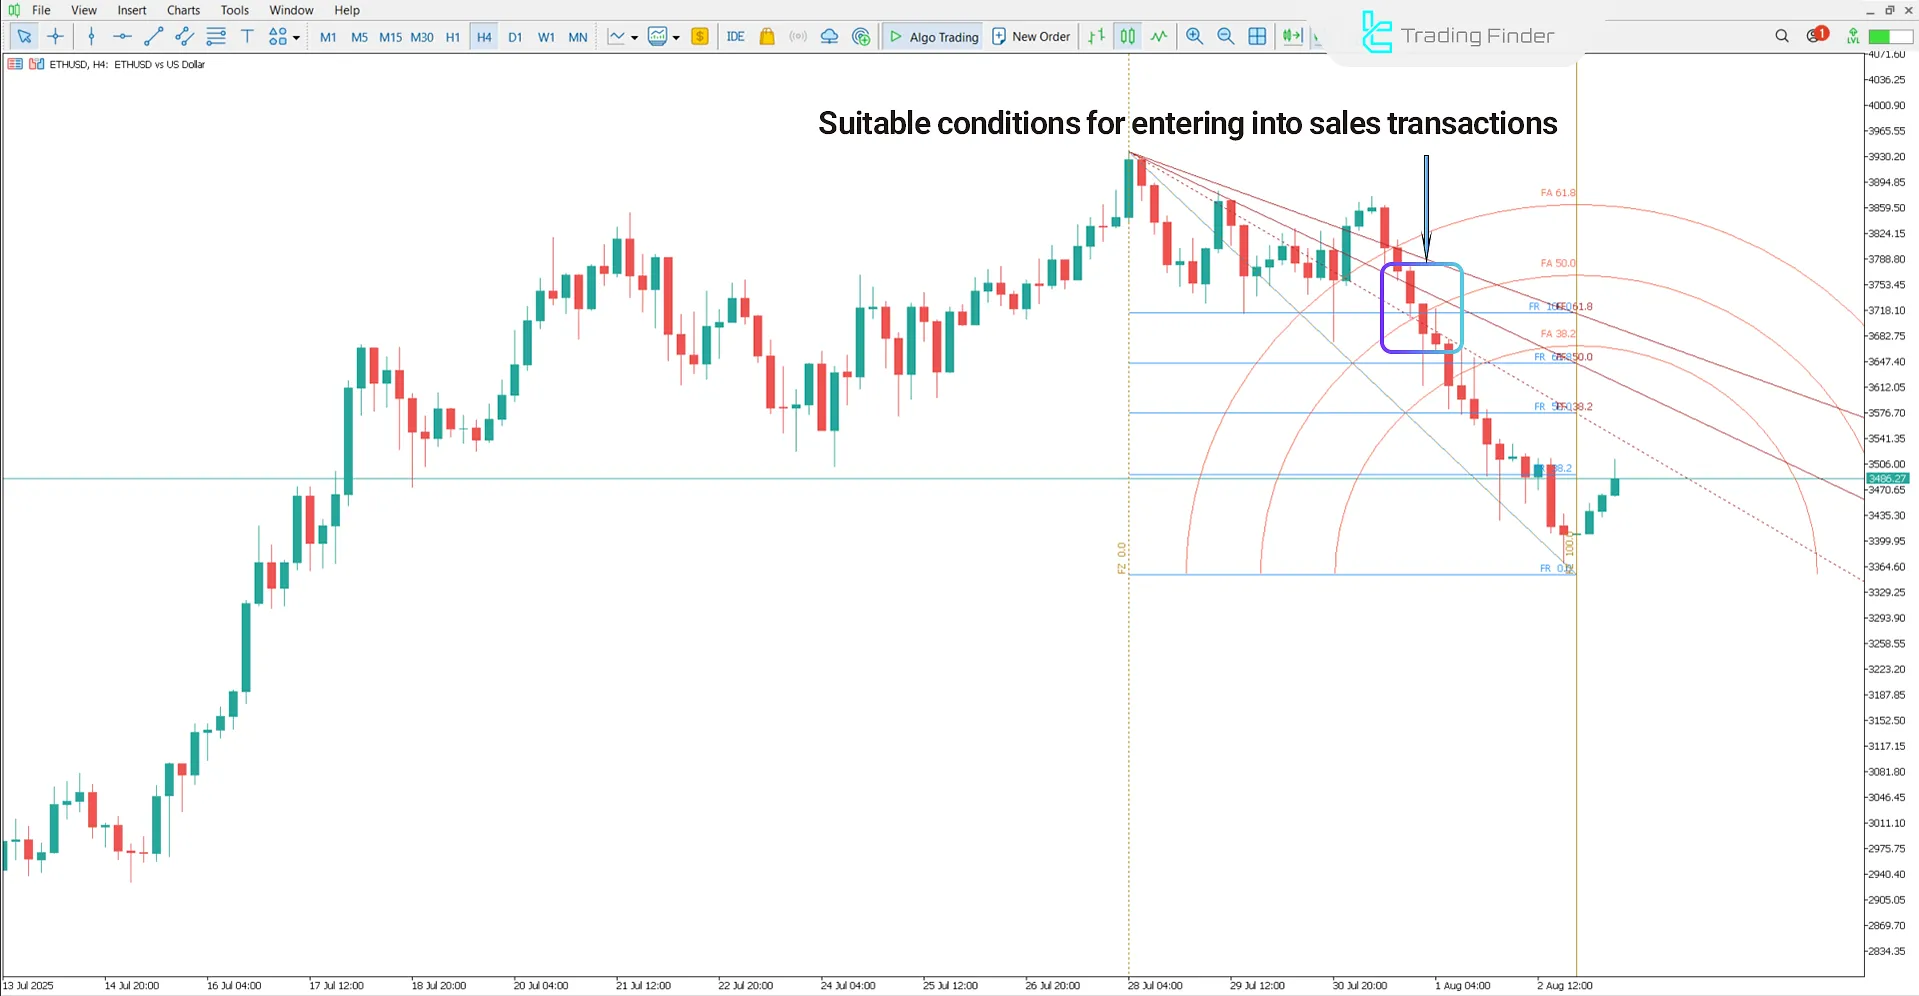Open the shapes objects tool
1919x996 pixels.
click(278, 36)
